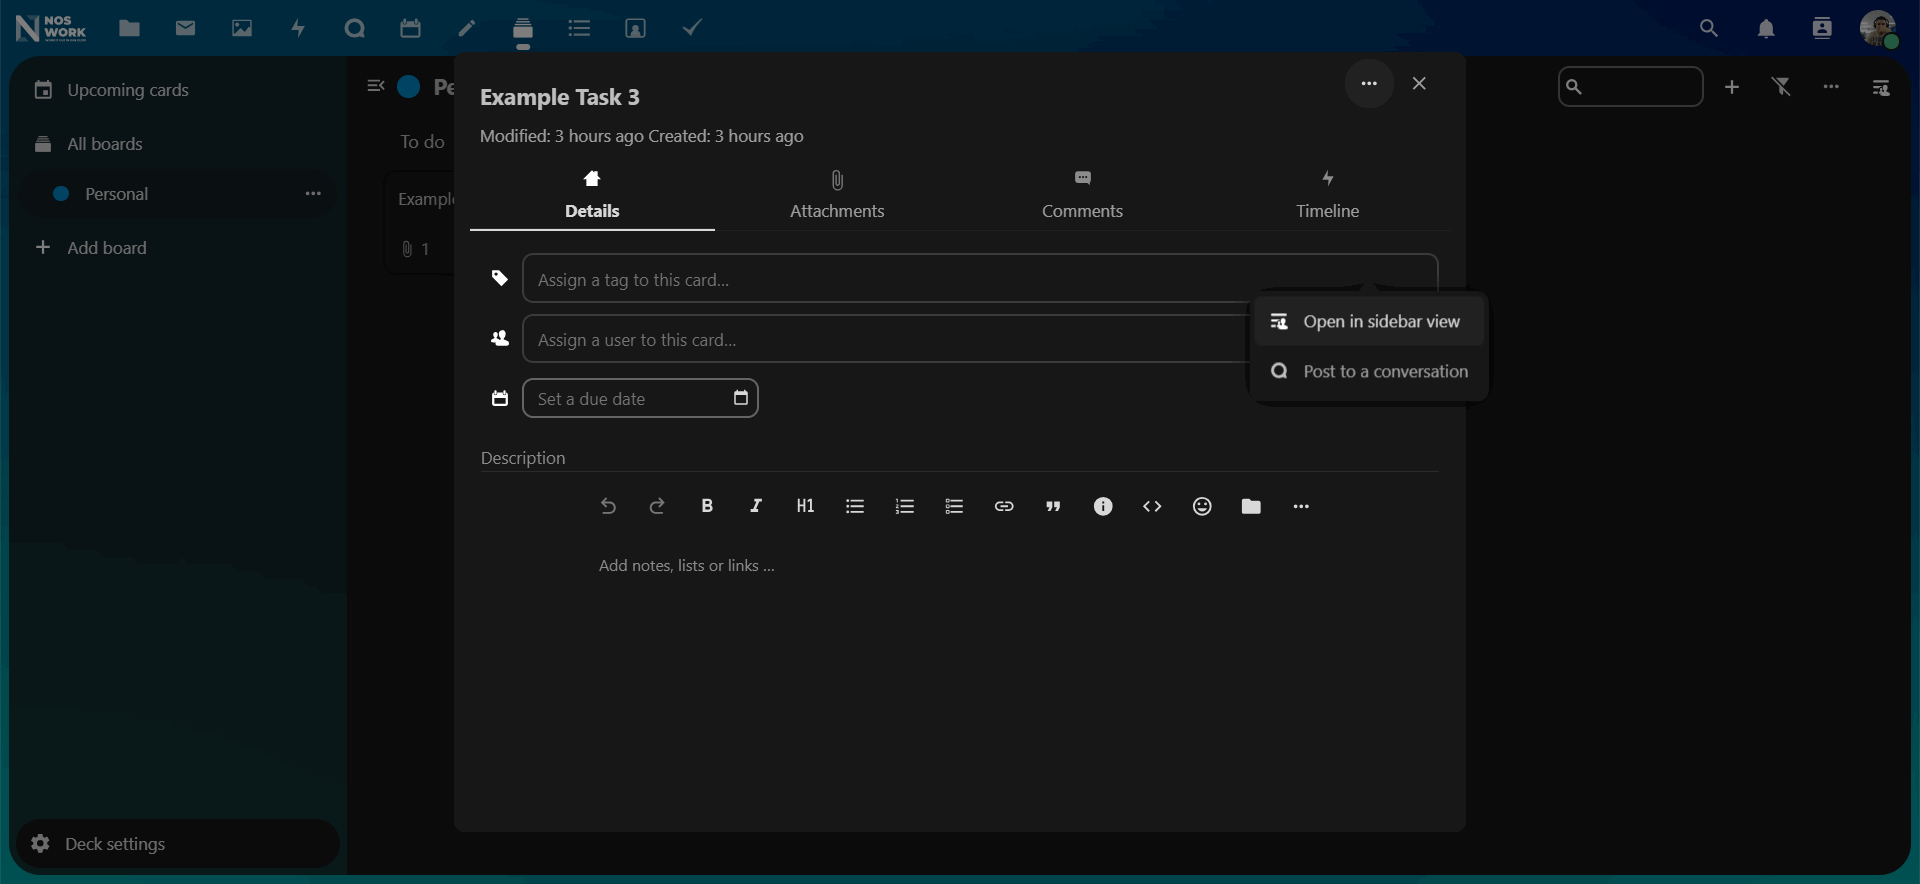Click the Set a due date field

tap(640, 398)
